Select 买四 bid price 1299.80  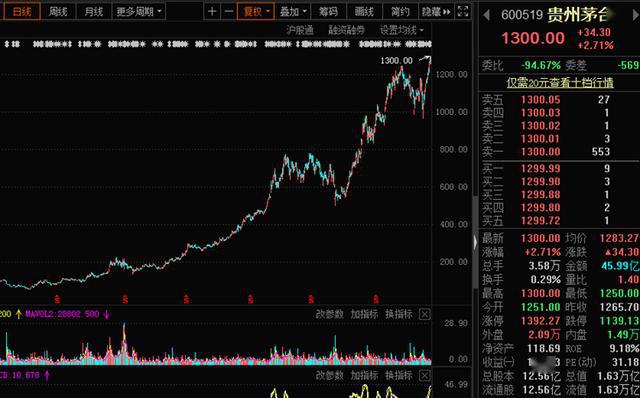point(541,207)
